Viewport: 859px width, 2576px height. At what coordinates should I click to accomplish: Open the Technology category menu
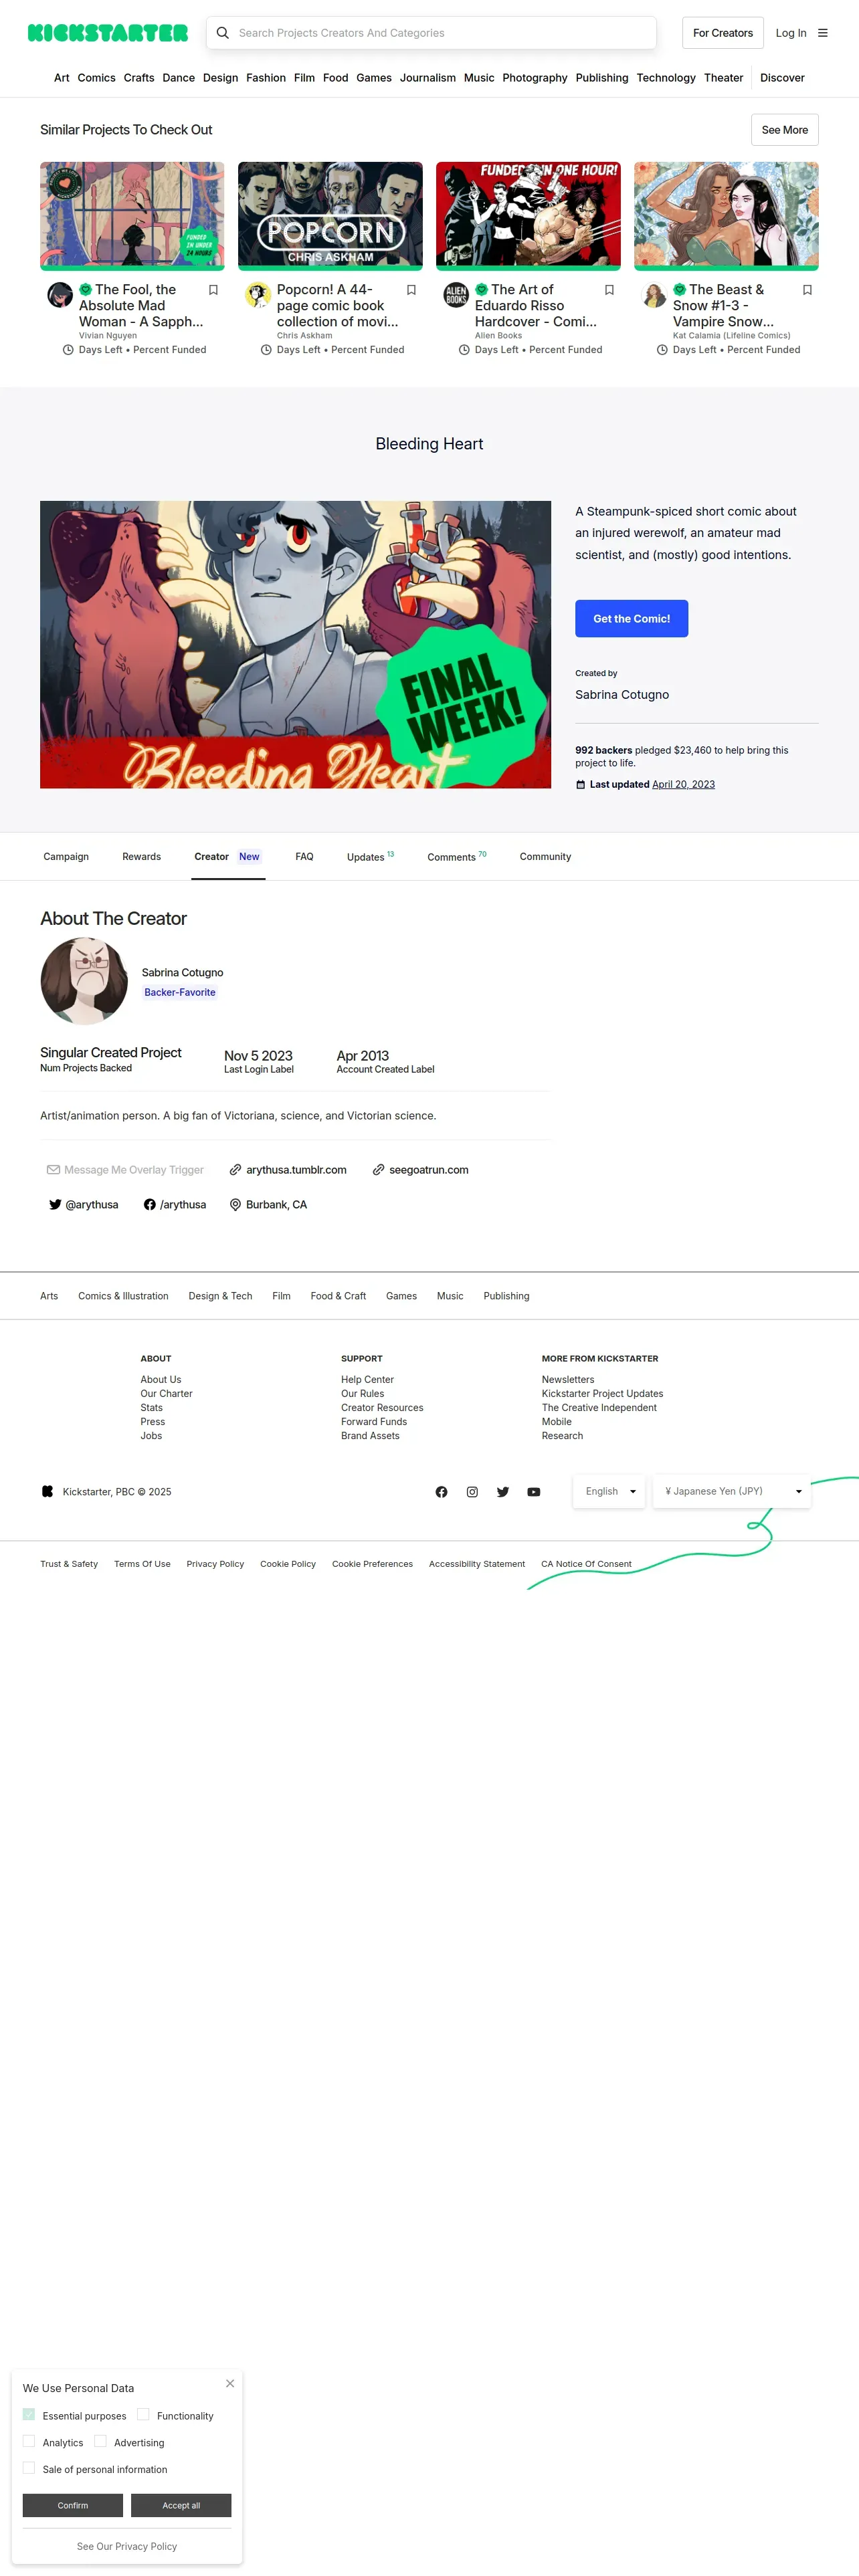pos(666,78)
